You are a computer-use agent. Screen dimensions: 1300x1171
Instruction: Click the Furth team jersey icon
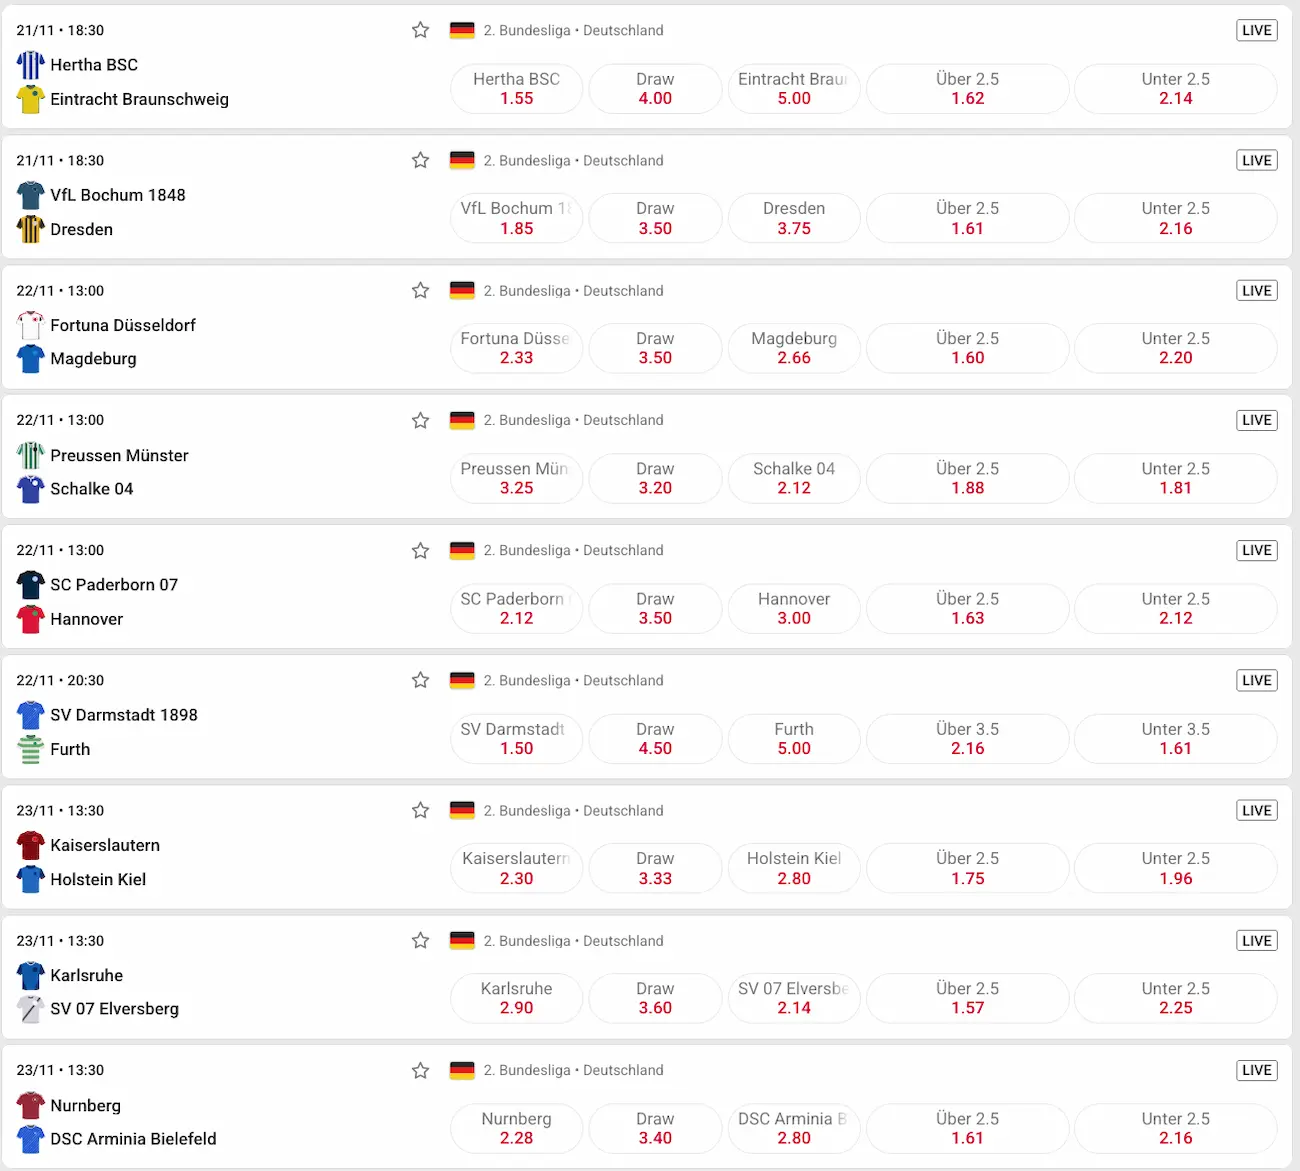coord(30,748)
